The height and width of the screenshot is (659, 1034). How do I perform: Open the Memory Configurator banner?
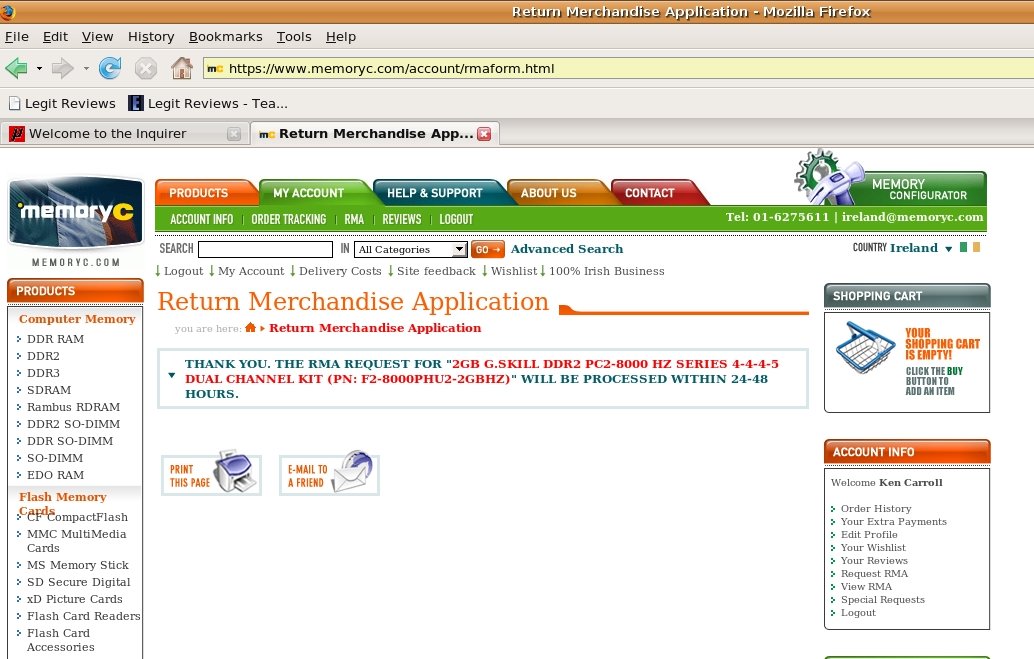click(x=891, y=178)
